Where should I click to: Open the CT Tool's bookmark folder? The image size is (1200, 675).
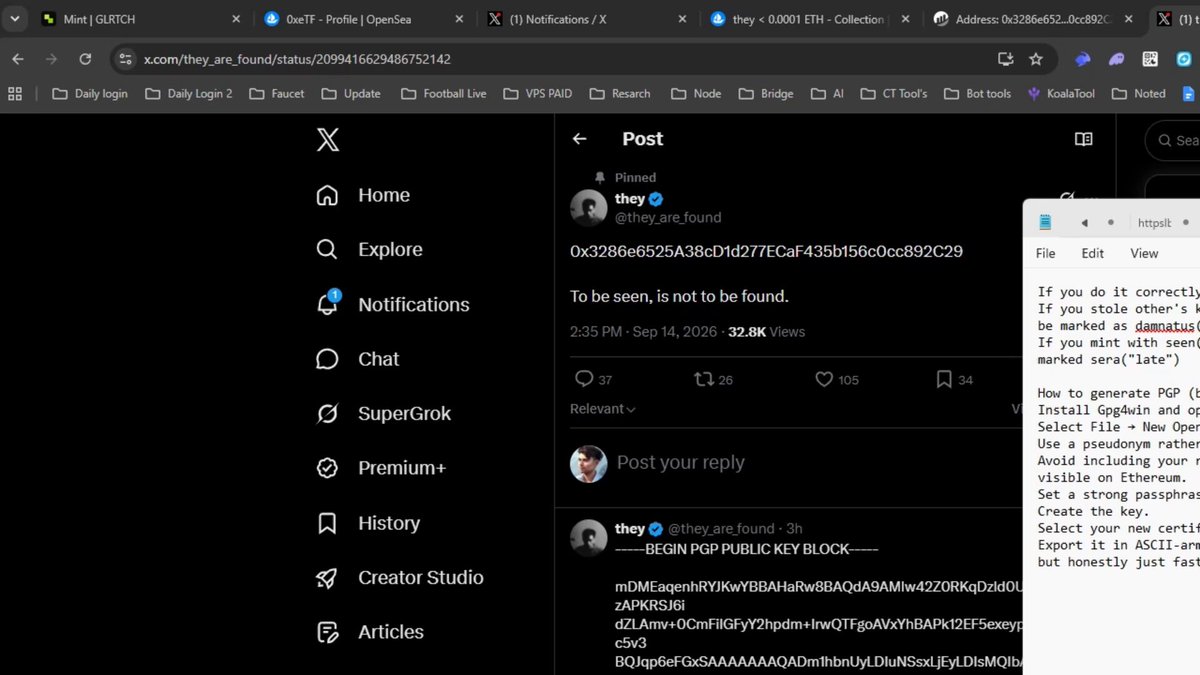point(892,94)
